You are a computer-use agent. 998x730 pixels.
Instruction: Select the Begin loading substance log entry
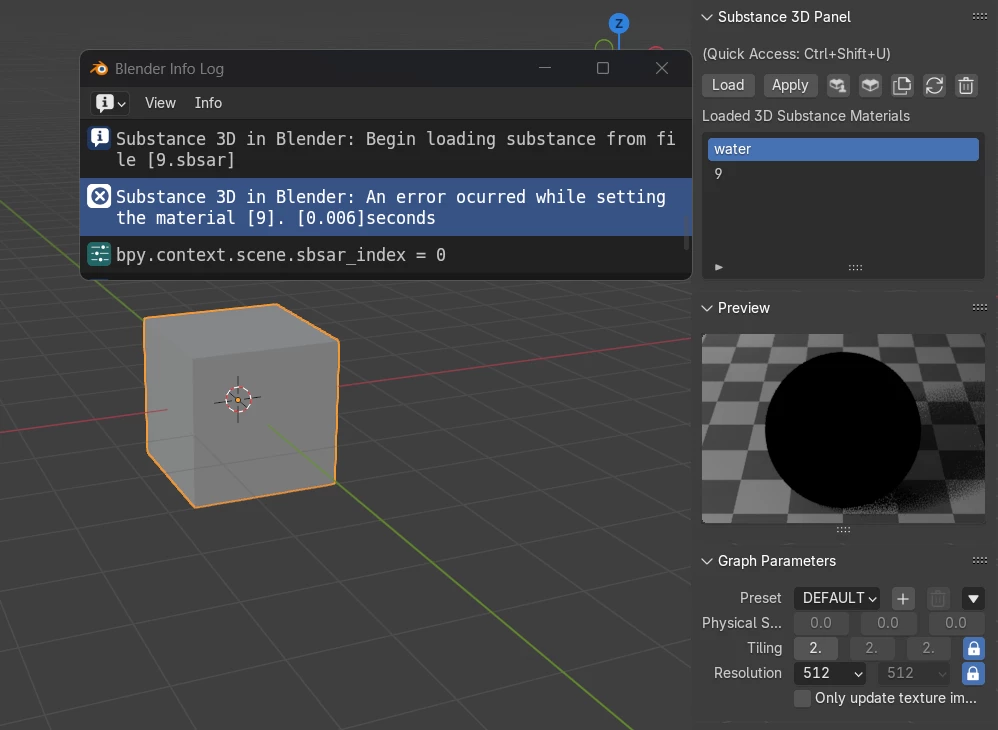click(x=386, y=149)
